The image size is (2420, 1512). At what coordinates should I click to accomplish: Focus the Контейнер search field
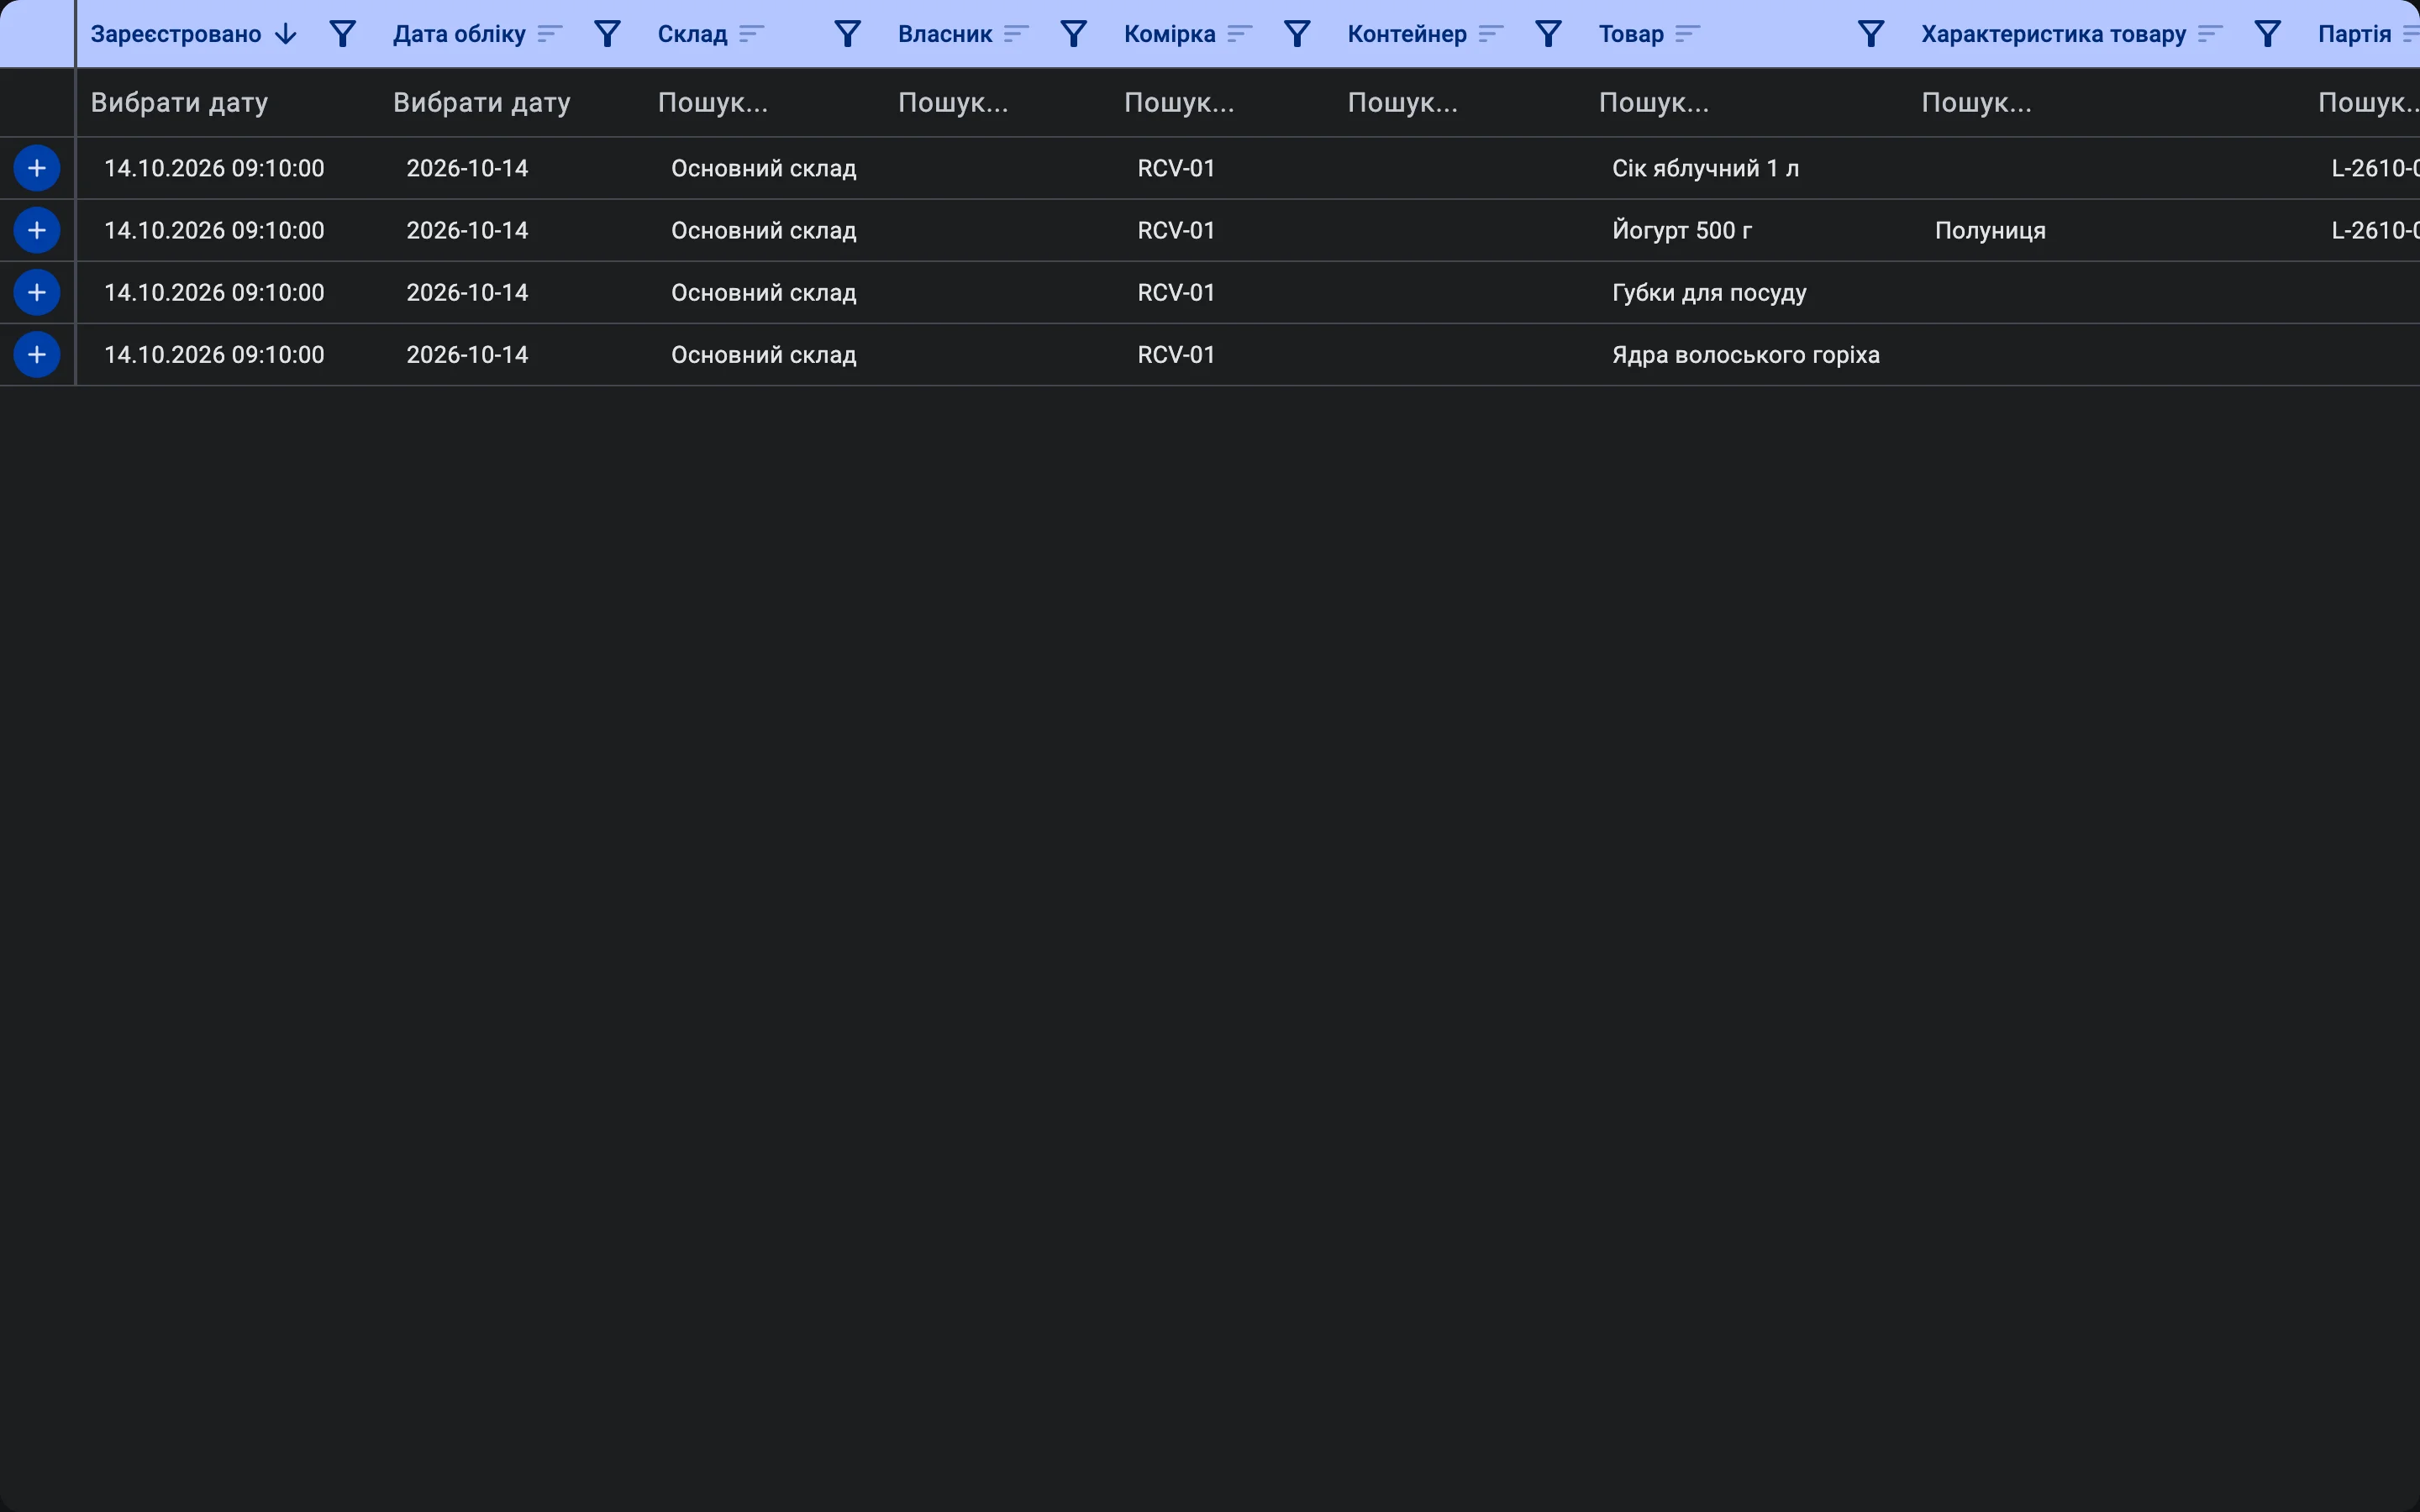coord(1460,102)
